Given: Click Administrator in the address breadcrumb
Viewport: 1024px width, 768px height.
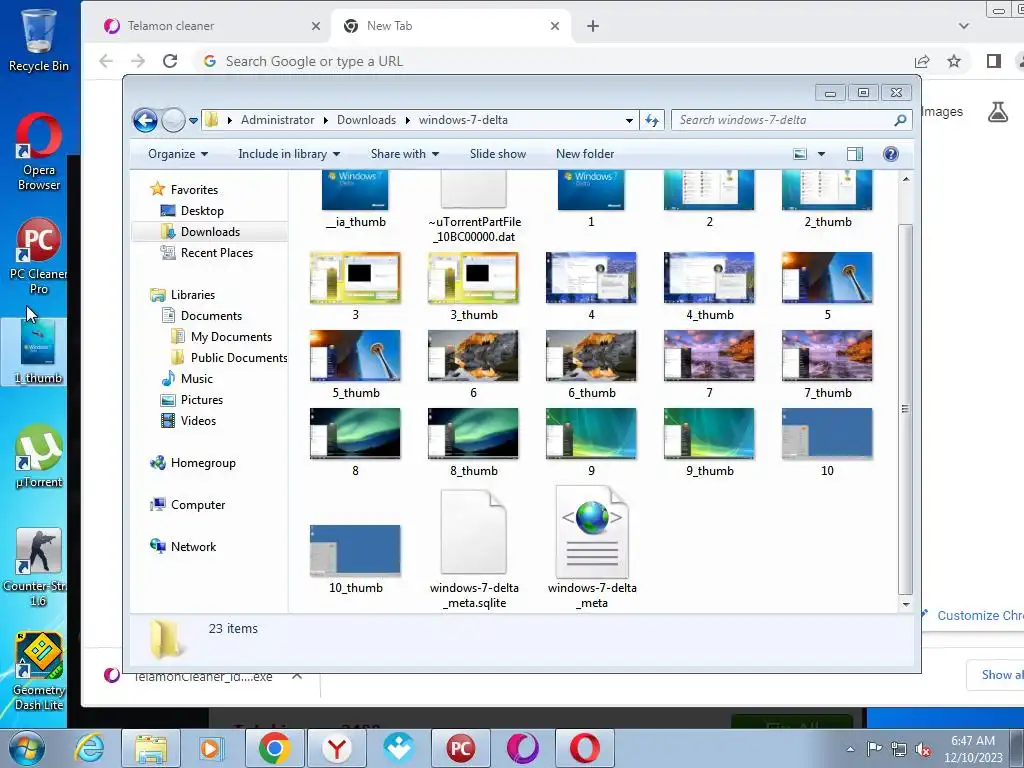Looking at the screenshot, I should tap(278, 120).
